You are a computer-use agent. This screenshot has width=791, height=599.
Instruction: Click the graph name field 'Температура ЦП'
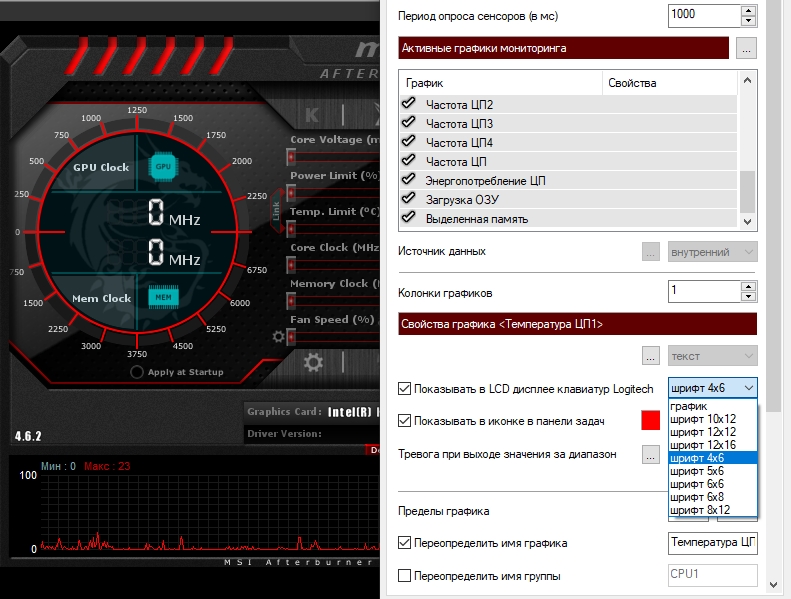point(712,542)
